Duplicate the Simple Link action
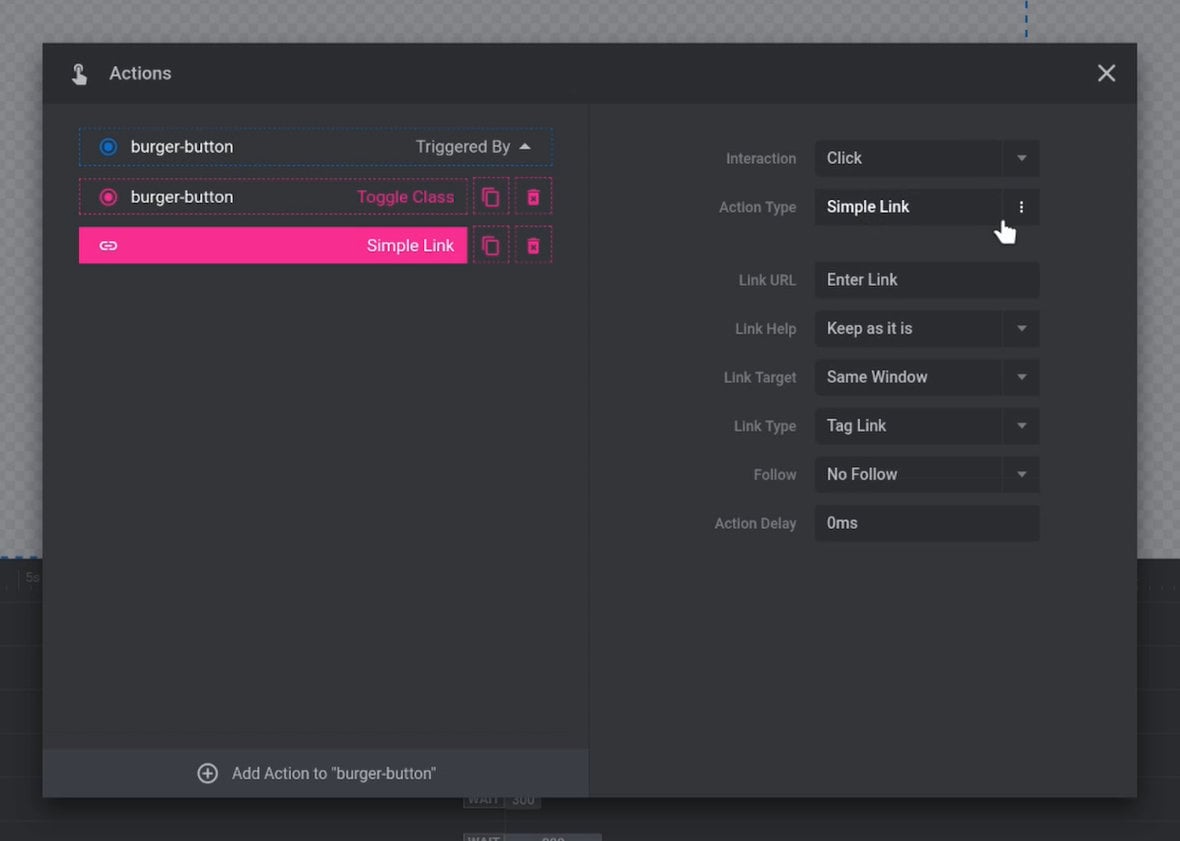Image resolution: width=1180 pixels, height=841 pixels. click(491, 245)
